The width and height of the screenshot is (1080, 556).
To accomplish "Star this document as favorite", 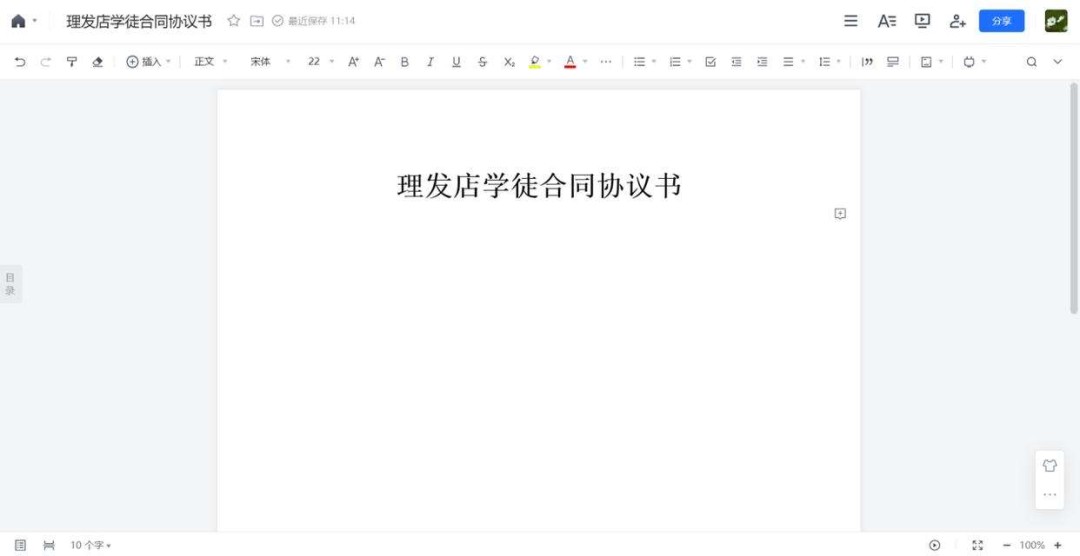I will (x=233, y=21).
